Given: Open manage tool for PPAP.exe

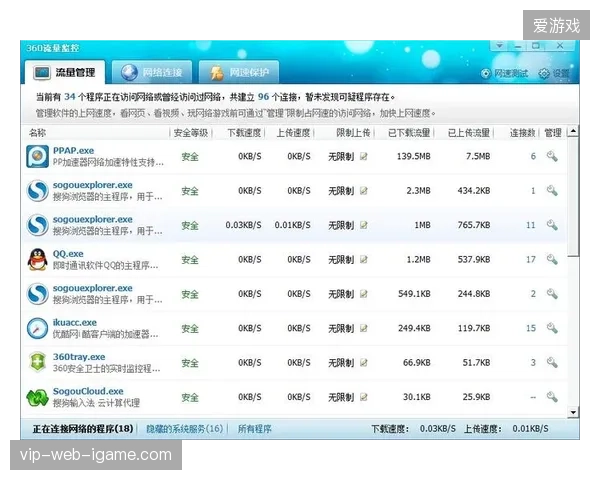Looking at the screenshot, I should click(x=552, y=156).
